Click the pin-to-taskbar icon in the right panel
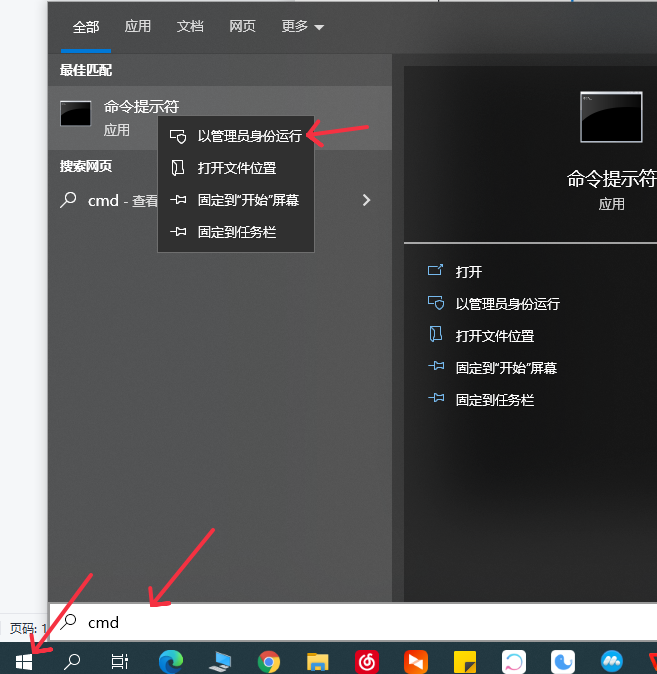This screenshot has width=657, height=674. click(x=436, y=398)
